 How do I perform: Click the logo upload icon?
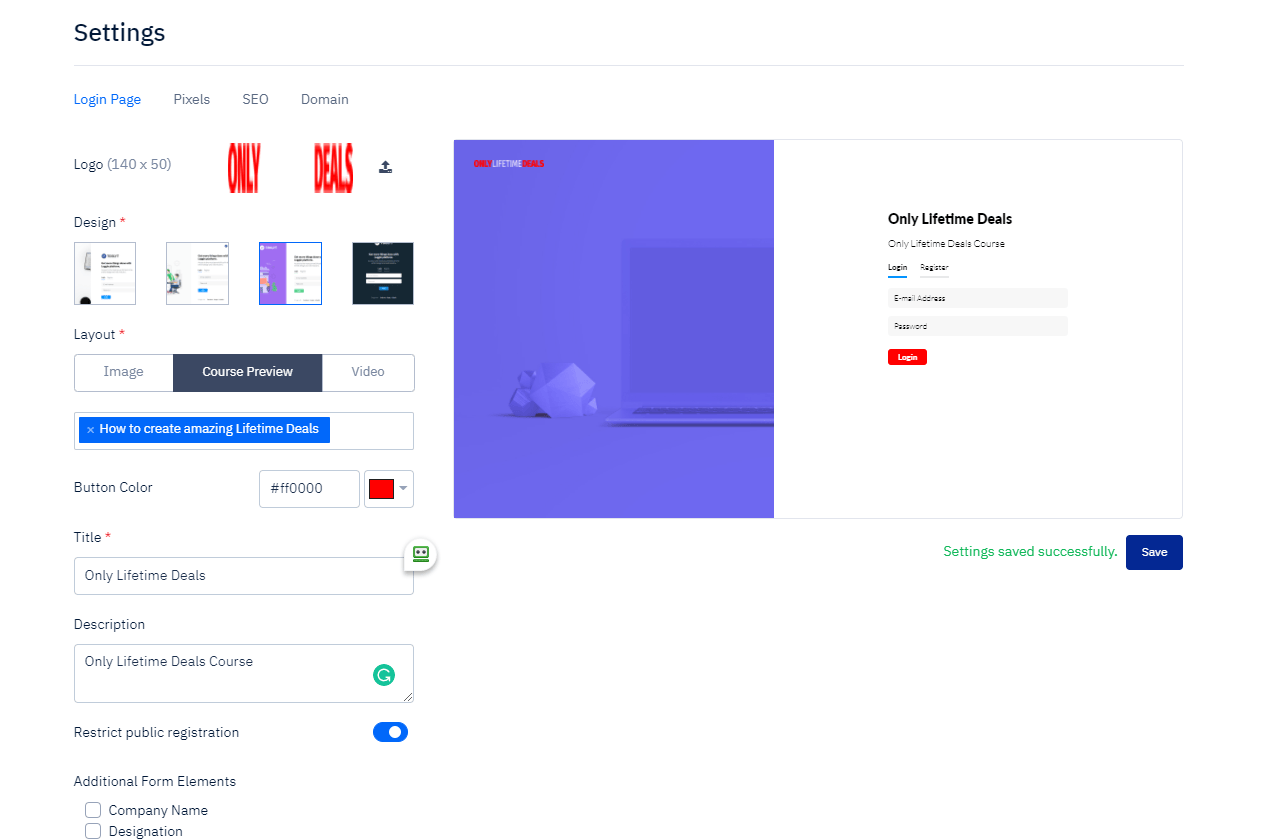[x=385, y=167]
